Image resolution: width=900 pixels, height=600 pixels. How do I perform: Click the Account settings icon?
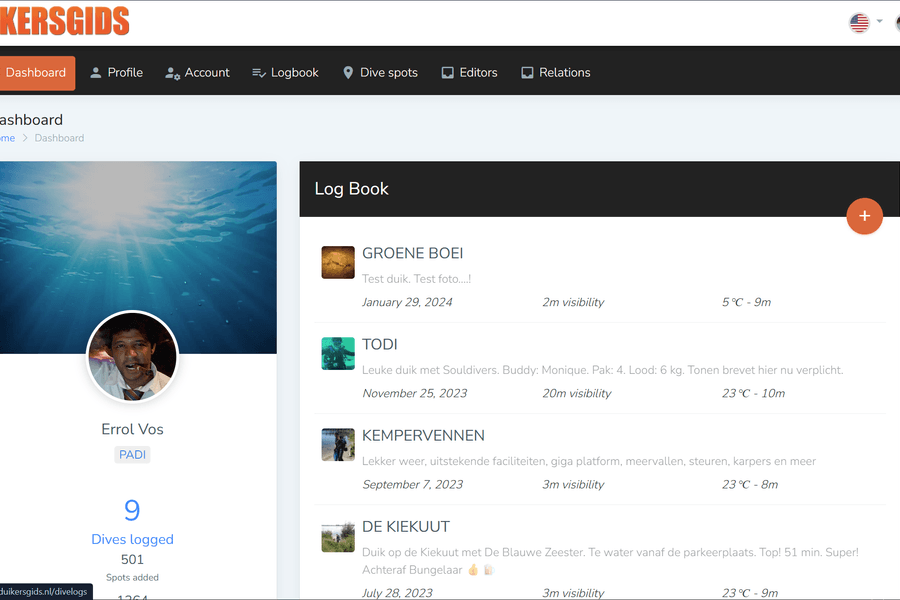(x=172, y=73)
